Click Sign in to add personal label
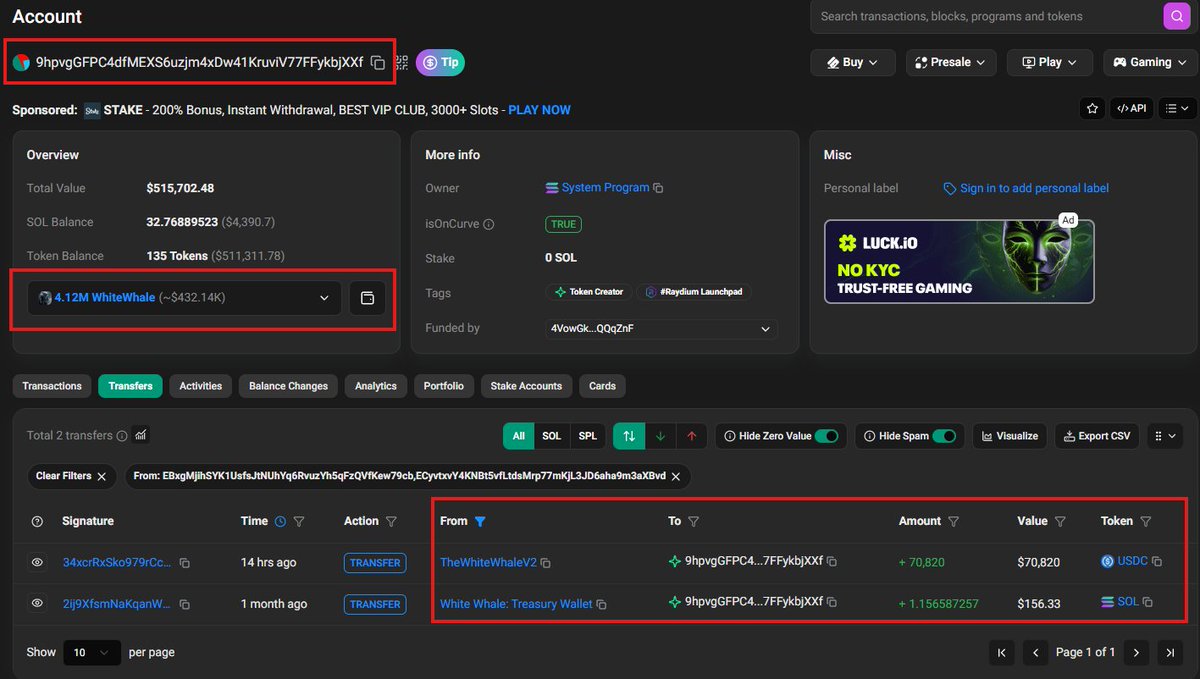This screenshot has height=679, width=1200. coord(1034,188)
